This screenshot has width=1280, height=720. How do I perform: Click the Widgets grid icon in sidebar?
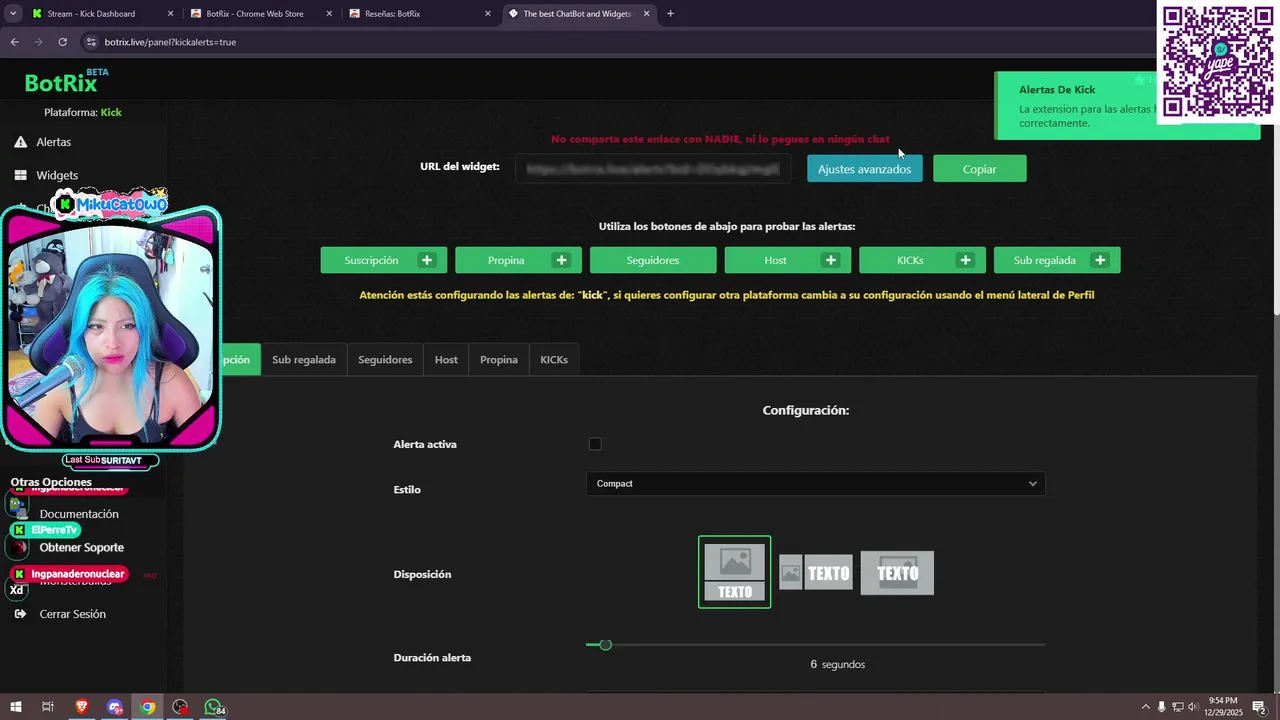click(x=20, y=175)
